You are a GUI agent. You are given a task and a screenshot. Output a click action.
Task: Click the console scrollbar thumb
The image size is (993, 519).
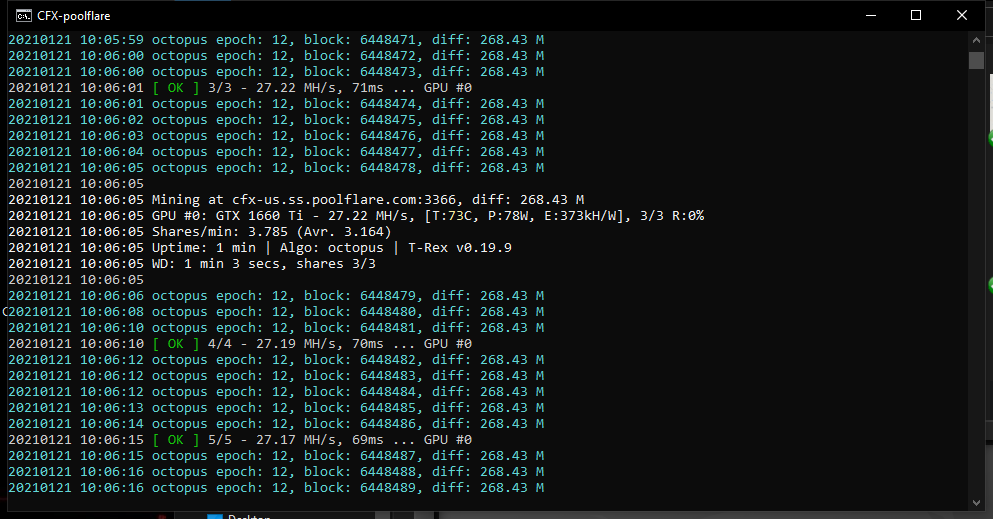976,60
